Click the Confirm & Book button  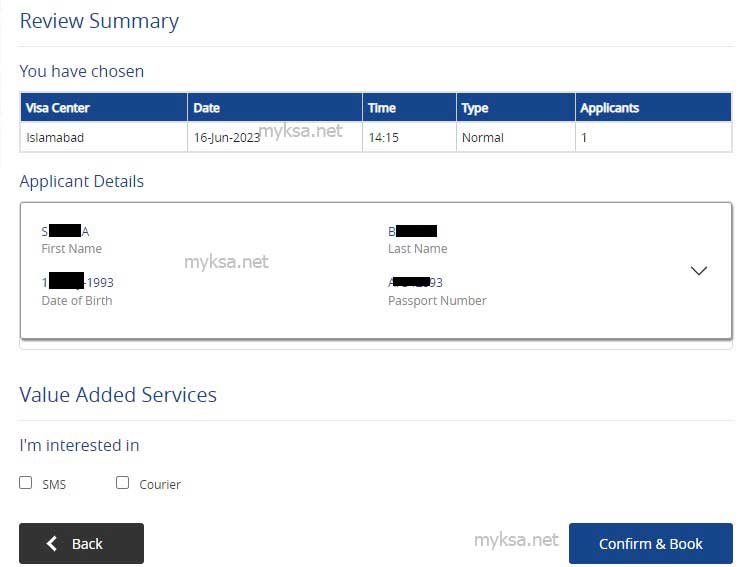click(x=650, y=543)
